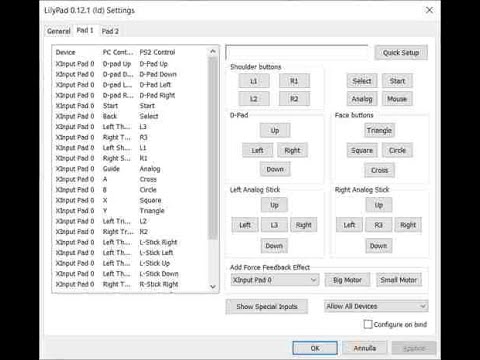480x360 pixels.
Task: Select the Circle binding row
Action: (130, 190)
